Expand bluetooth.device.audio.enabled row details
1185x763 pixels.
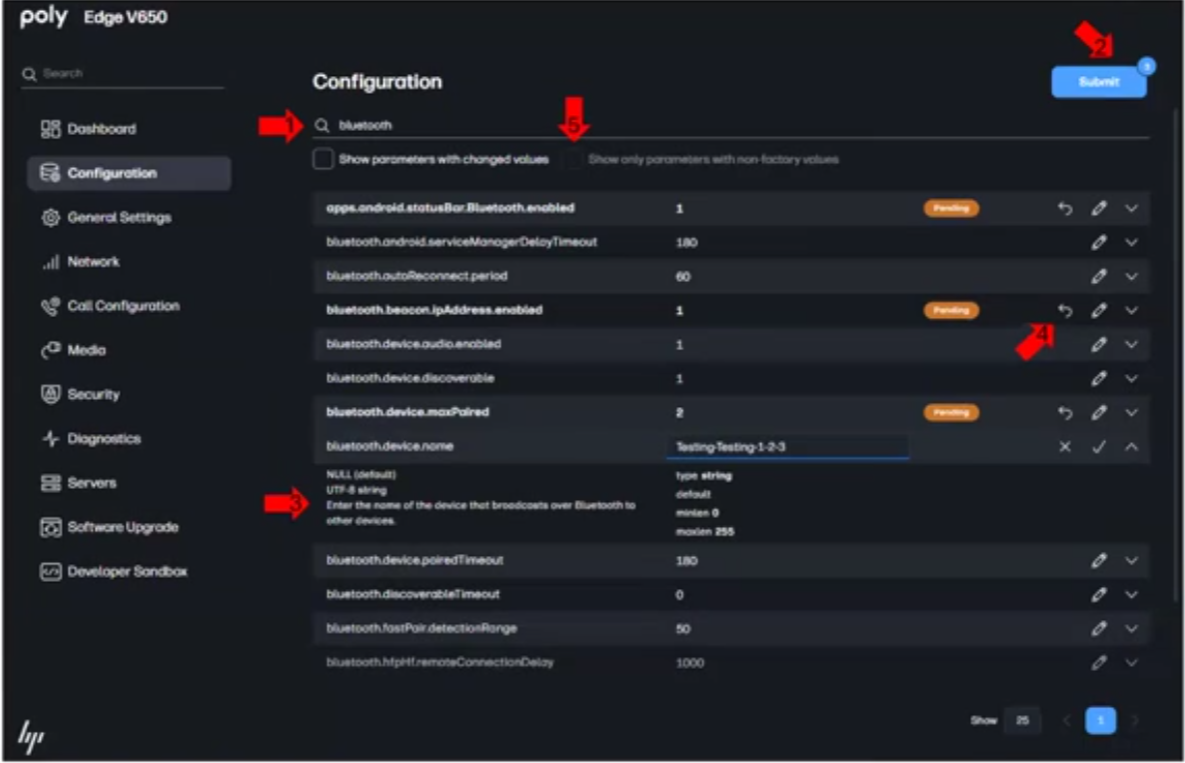(1131, 344)
